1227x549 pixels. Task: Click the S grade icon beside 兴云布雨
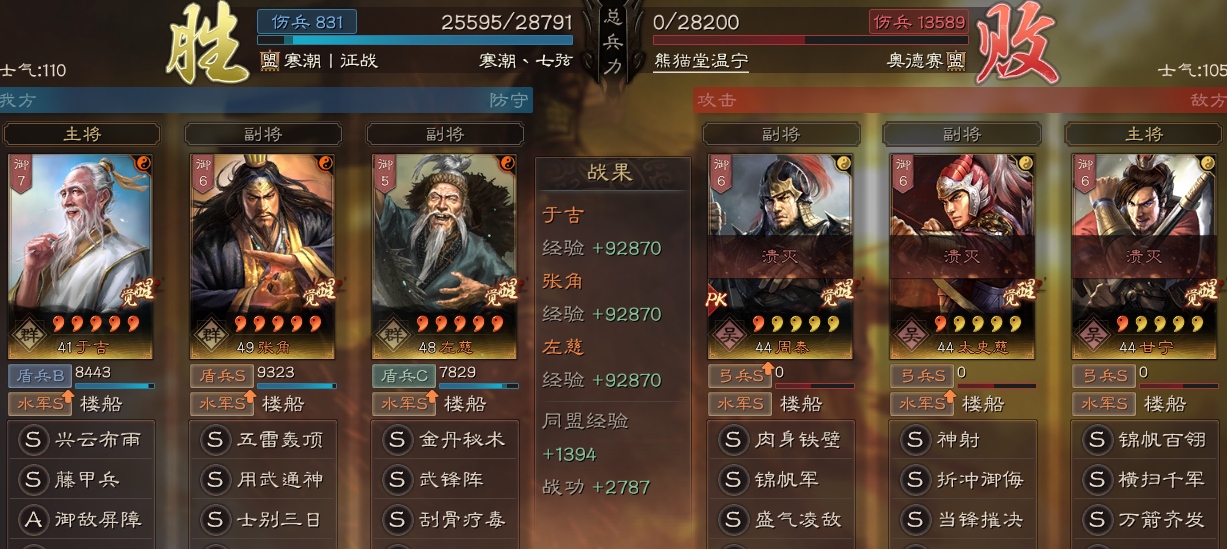(33, 439)
